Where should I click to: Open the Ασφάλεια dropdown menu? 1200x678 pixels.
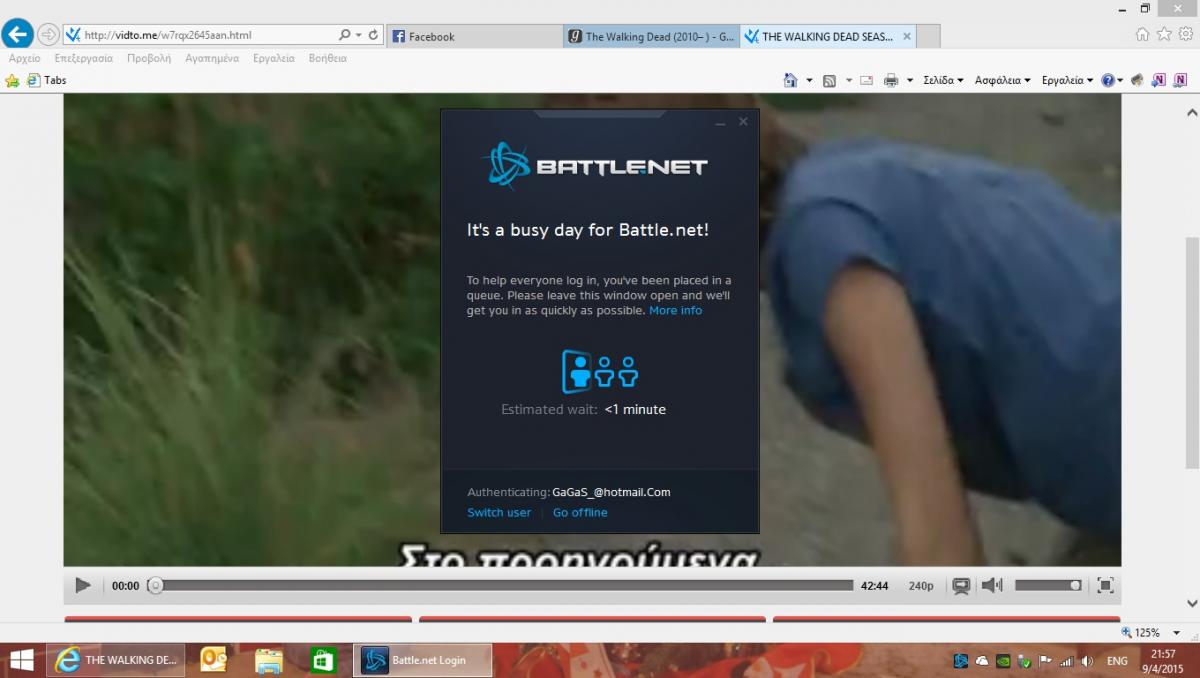[x=1003, y=80]
